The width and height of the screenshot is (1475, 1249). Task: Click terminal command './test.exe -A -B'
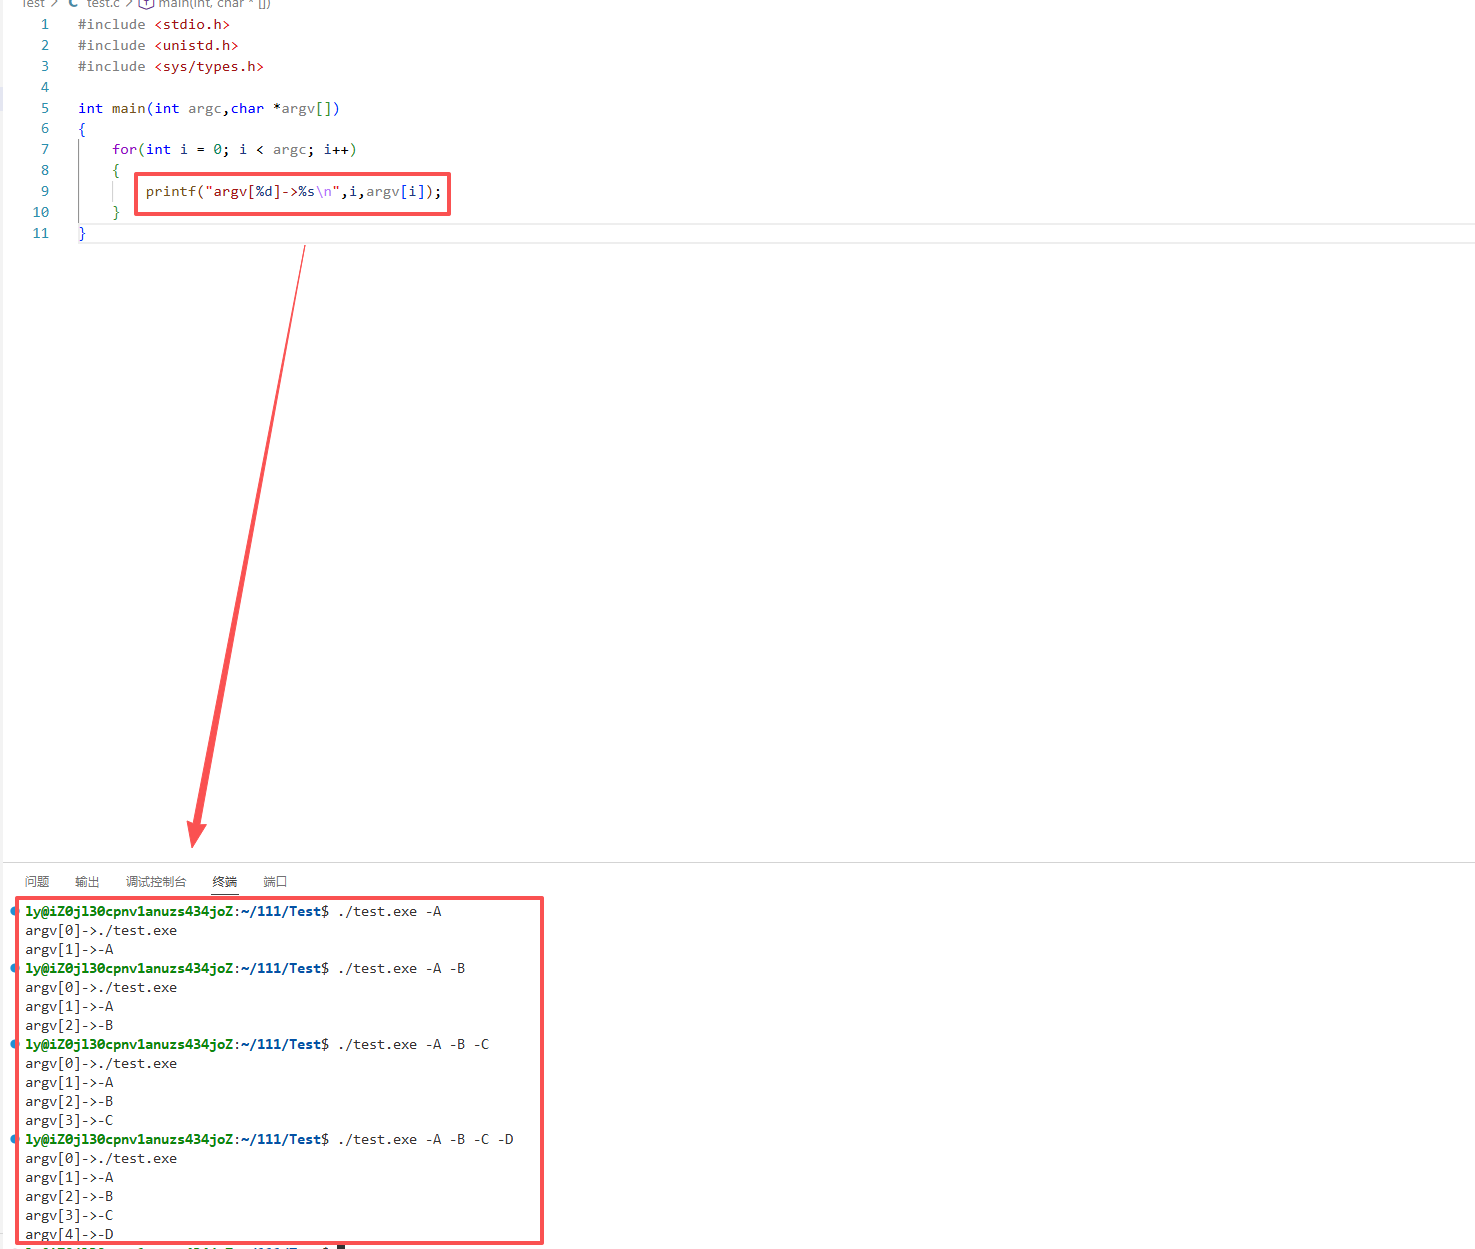402,968
